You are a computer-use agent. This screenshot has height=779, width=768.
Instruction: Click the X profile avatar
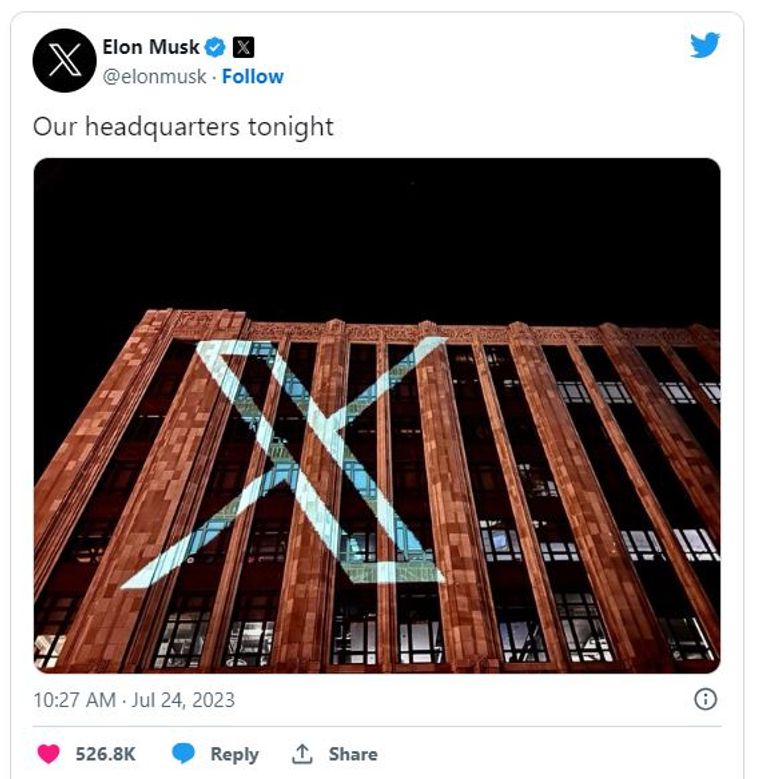64,60
